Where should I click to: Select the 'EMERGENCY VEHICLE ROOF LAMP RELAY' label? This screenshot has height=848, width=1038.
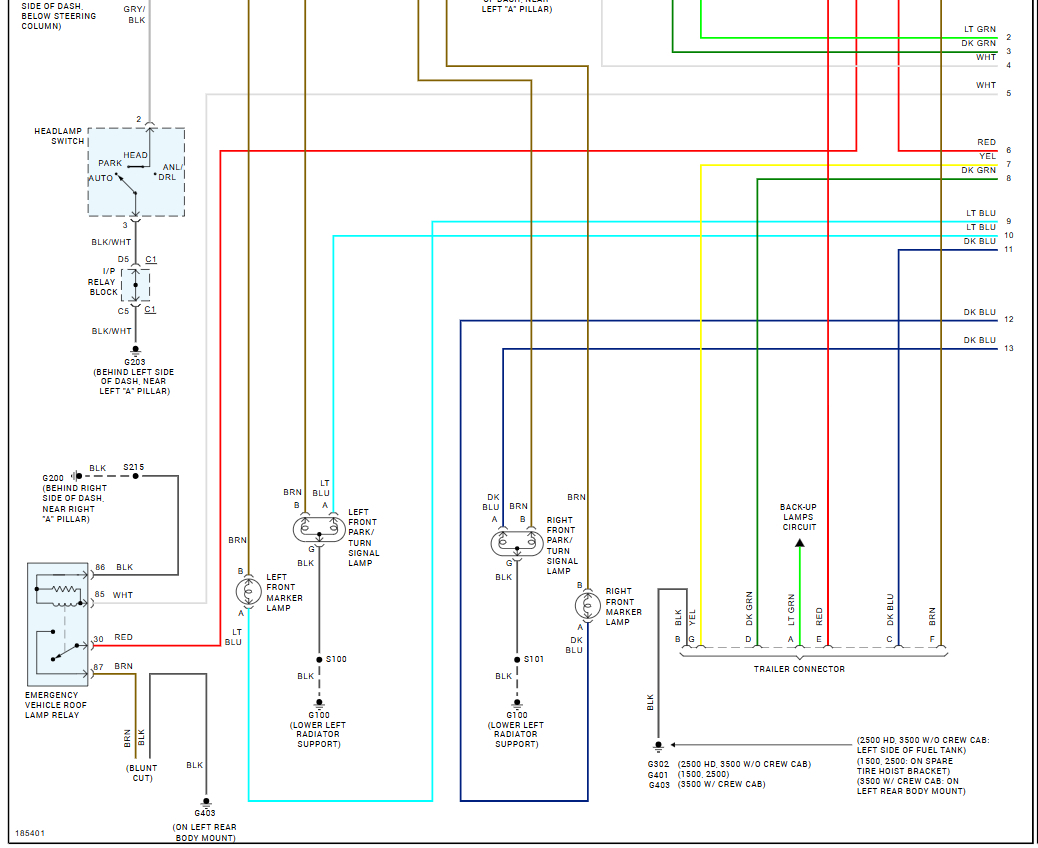pos(56,705)
